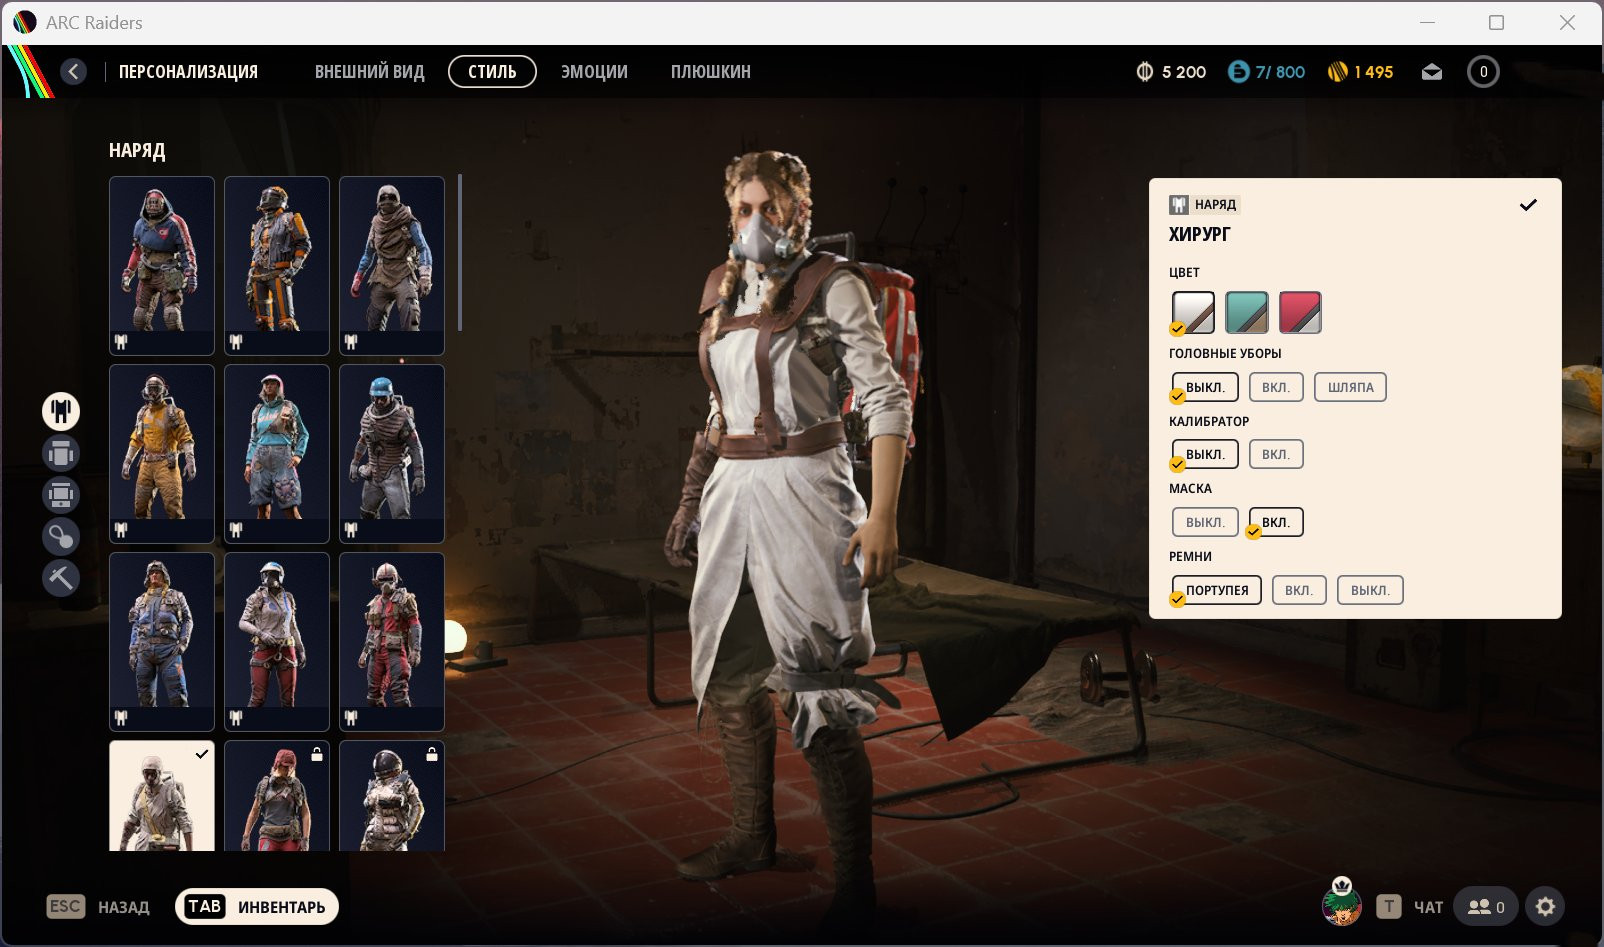Pick the teal color swatch

coord(1247,312)
